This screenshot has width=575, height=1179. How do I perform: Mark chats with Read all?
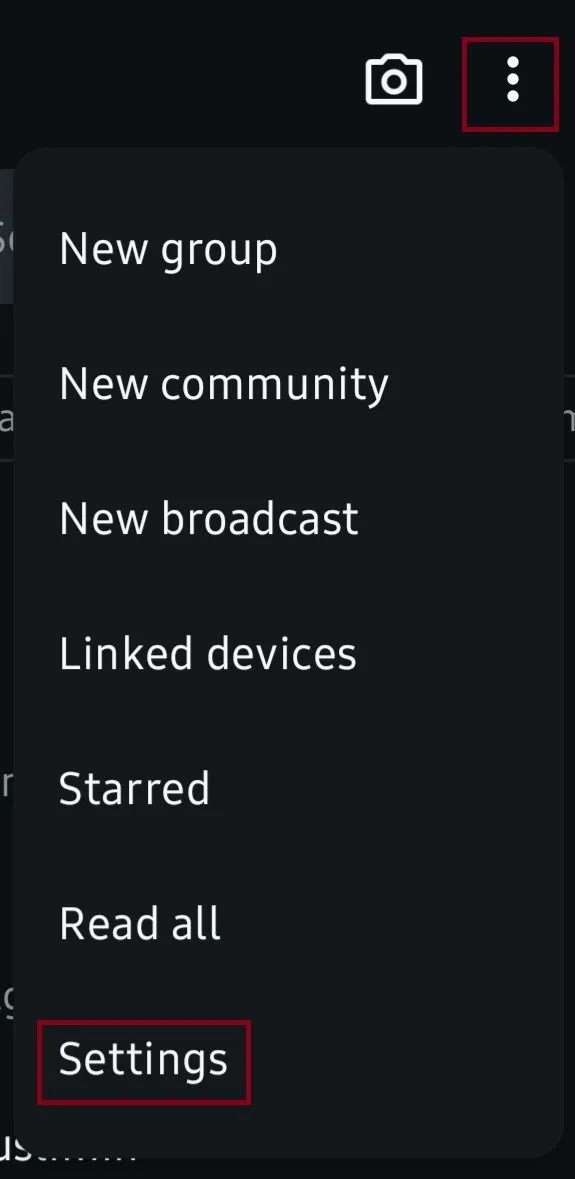point(288,923)
